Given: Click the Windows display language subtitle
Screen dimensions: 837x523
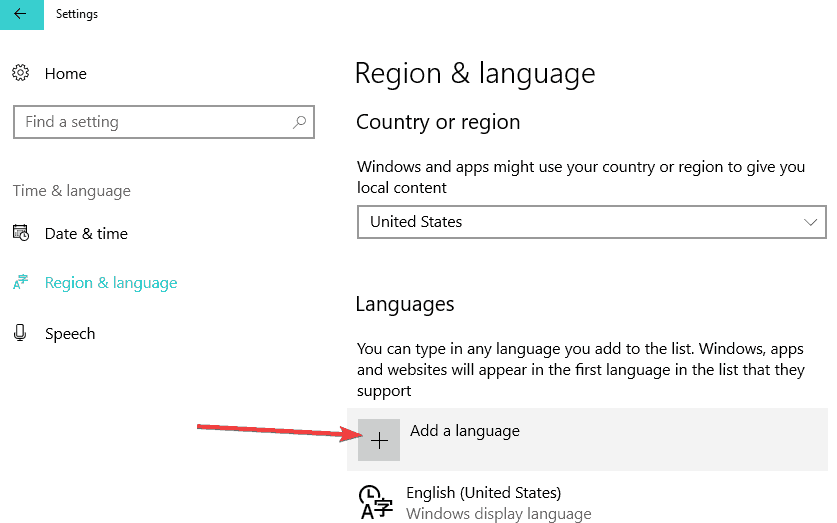Looking at the screenshot, I should point(498,514).
